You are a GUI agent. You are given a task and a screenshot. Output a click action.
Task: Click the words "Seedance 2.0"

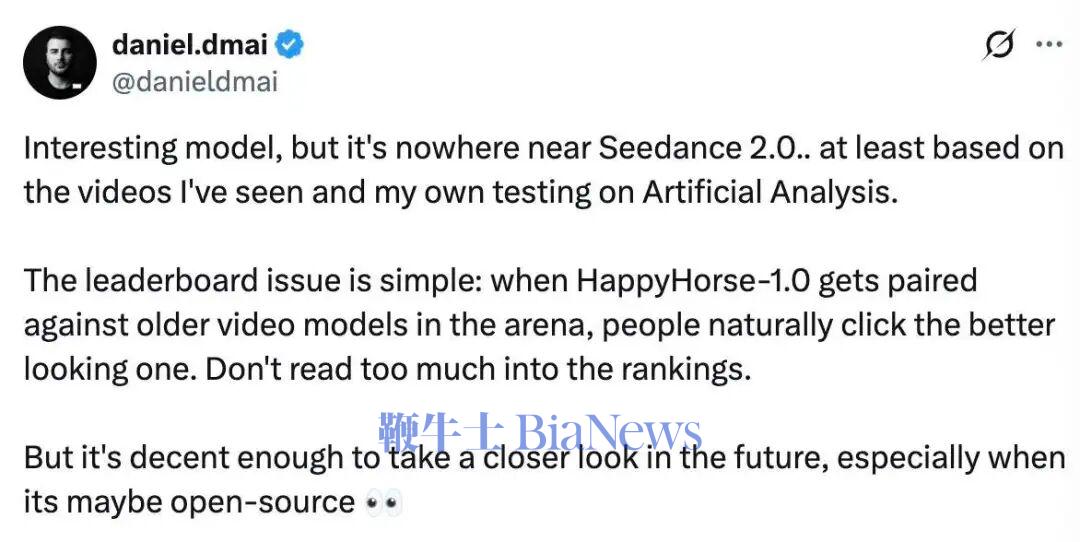698,148
